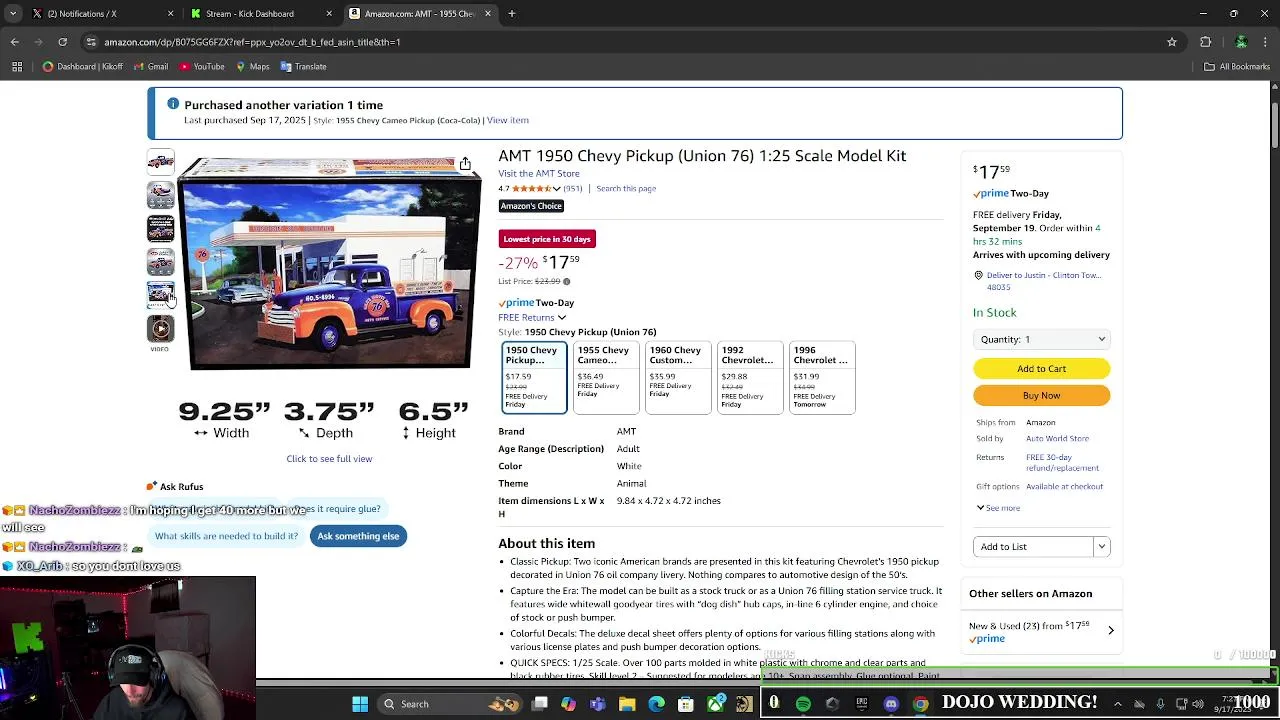Reload the Amazon page

tap(62, 42)
